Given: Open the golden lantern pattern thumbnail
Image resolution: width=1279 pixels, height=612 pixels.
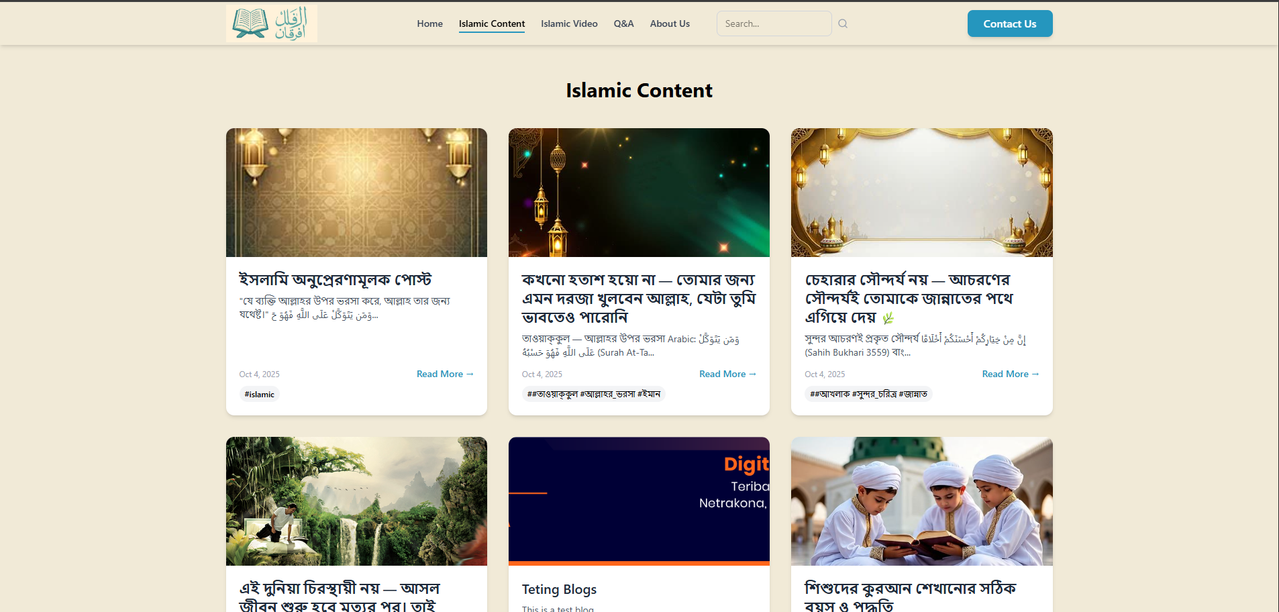Looking at the screenshot, I should [356, 193].
